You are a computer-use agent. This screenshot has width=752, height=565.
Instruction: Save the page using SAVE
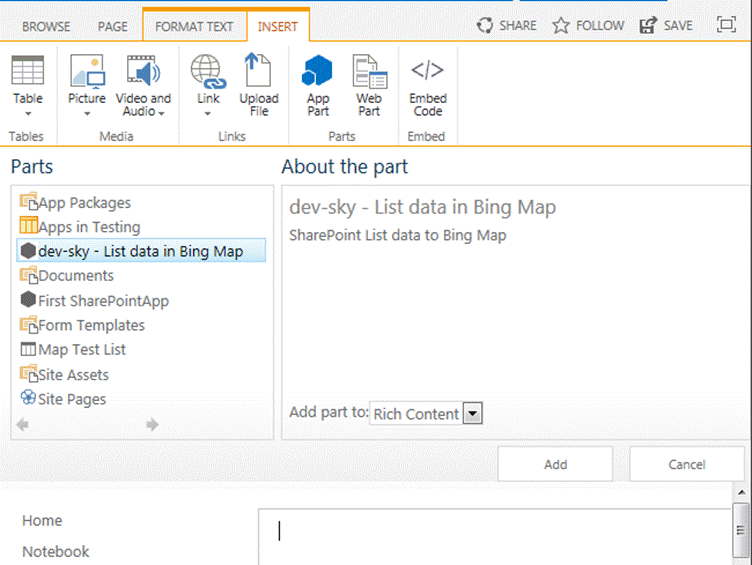tap(666, 25)
